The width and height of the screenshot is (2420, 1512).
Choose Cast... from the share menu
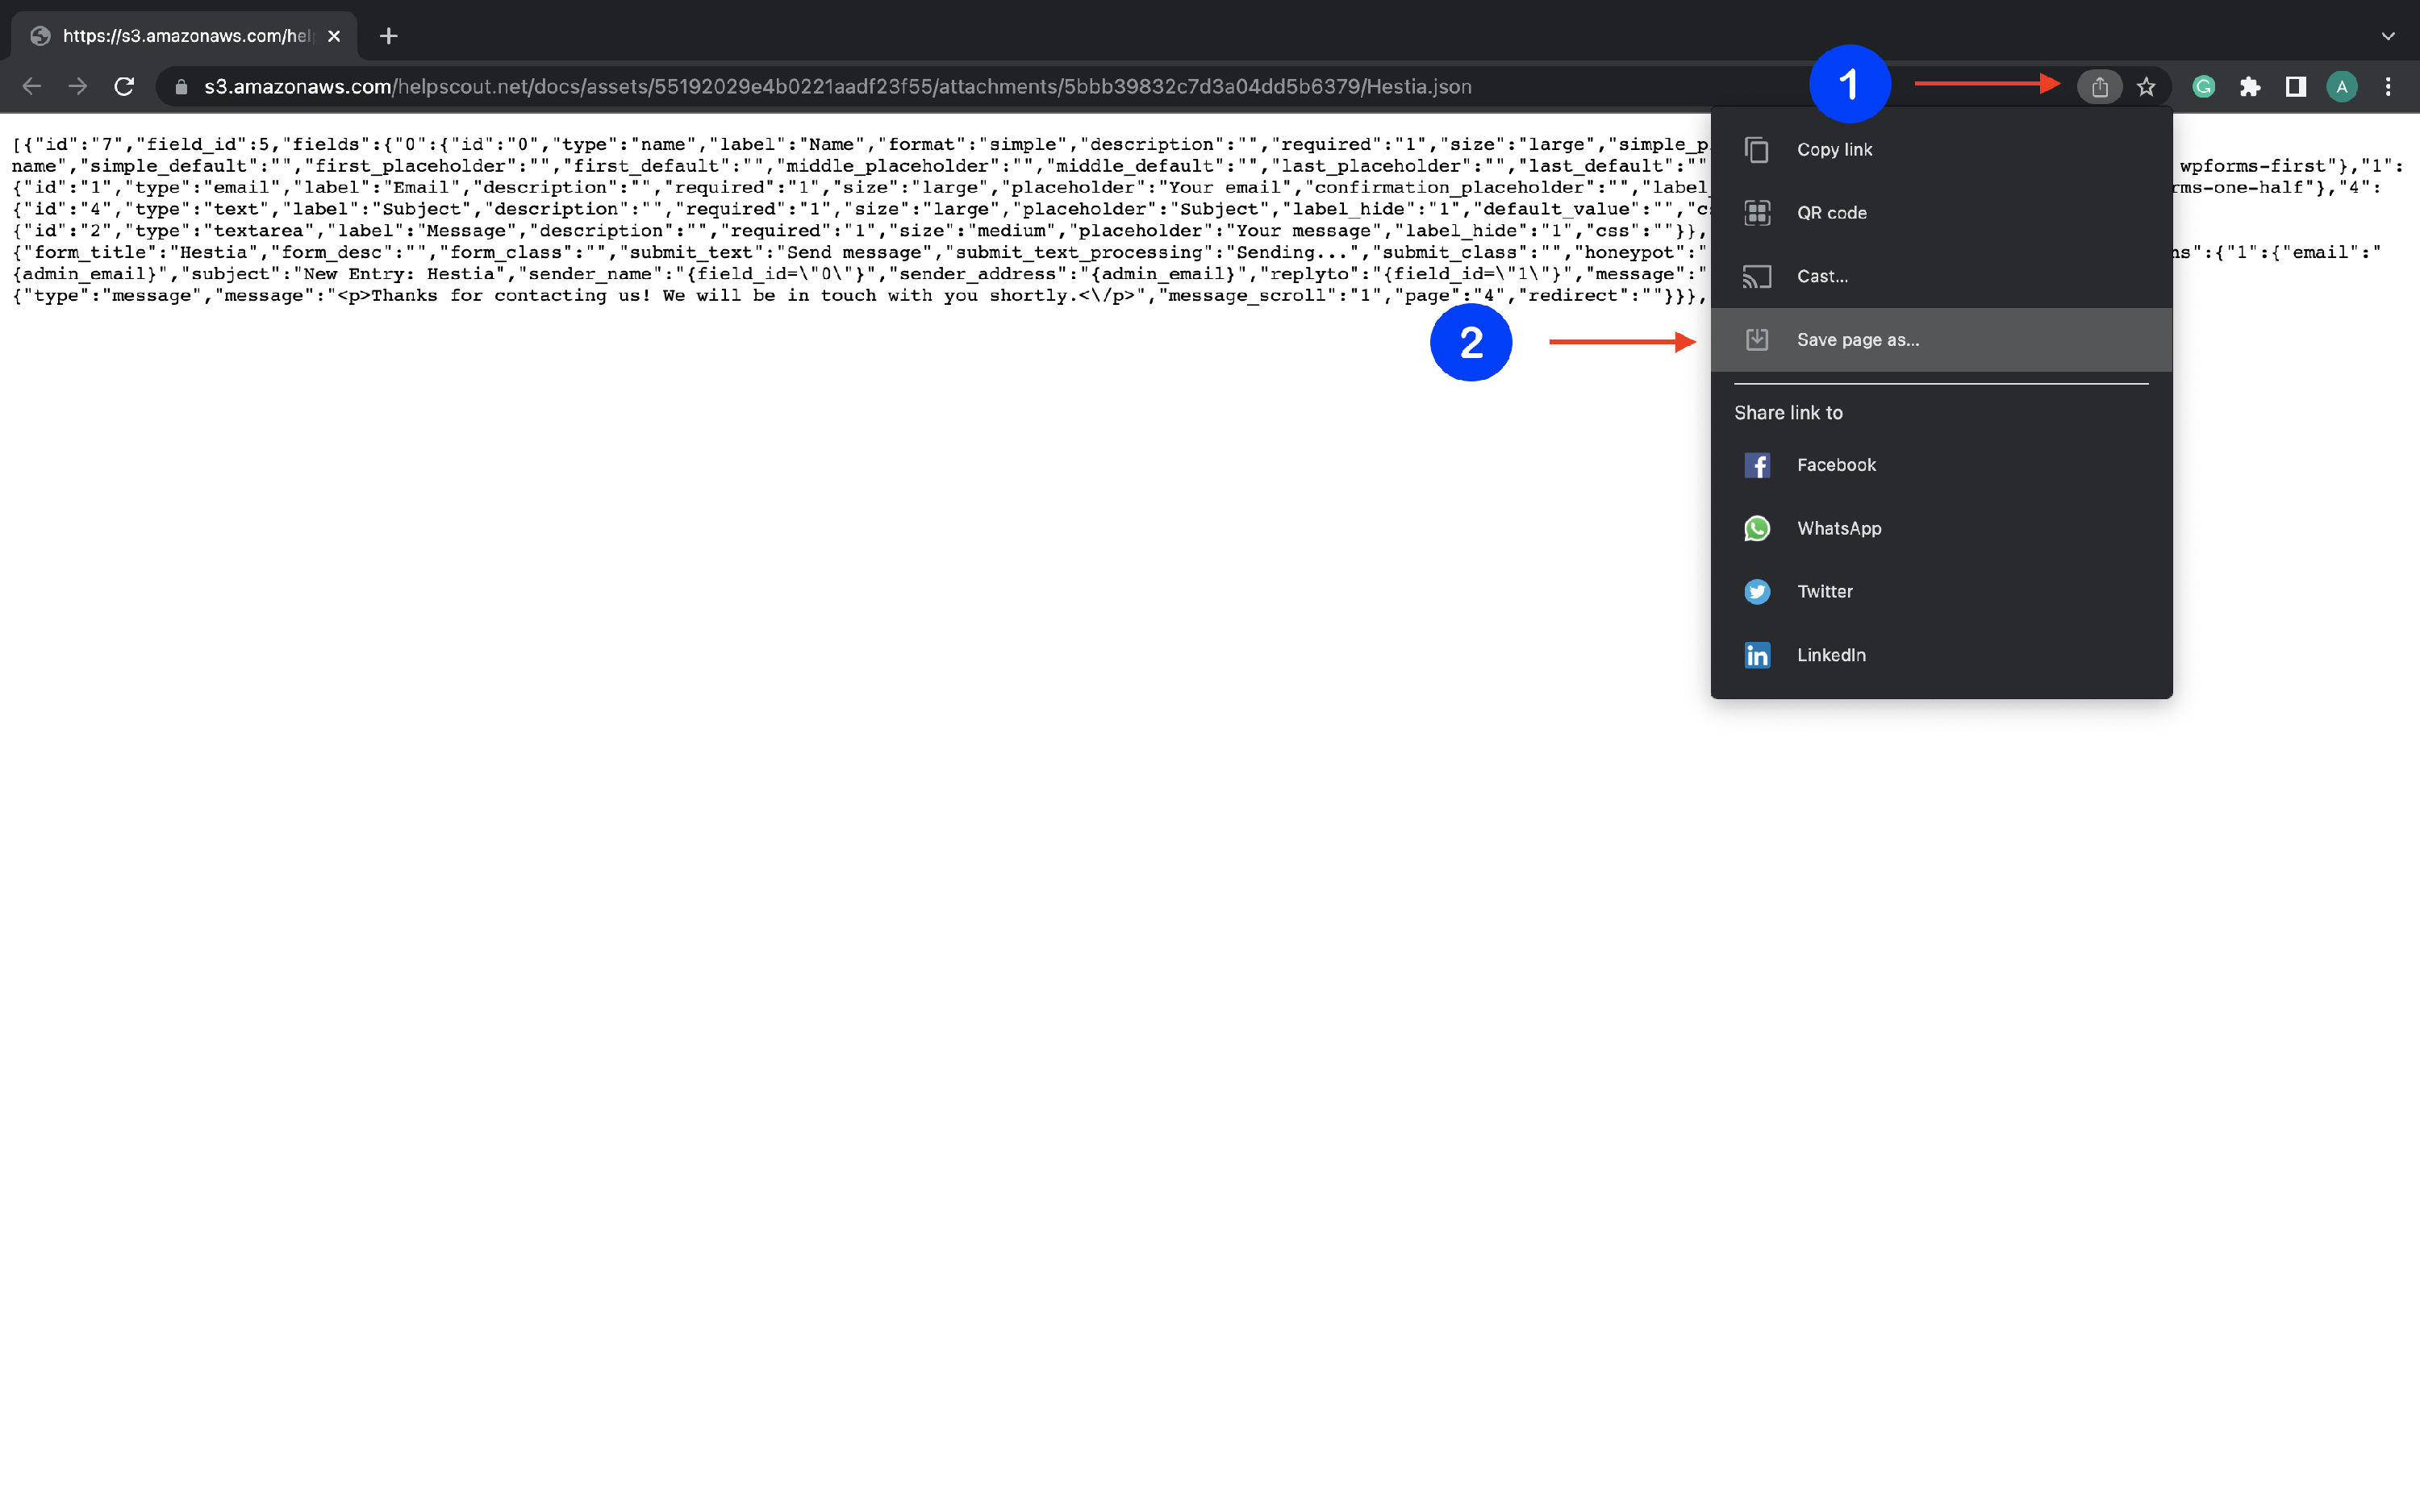tap(1941, 276)
